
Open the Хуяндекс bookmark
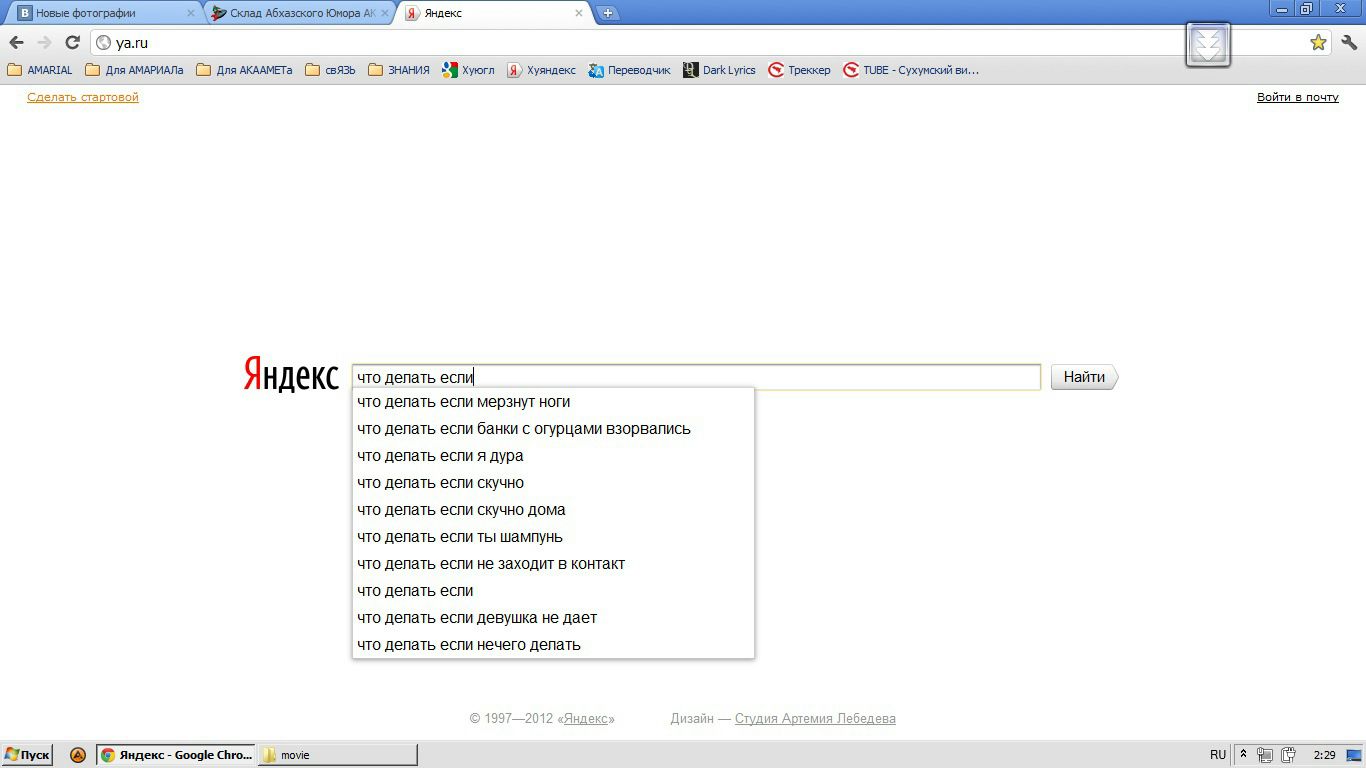(x=541, y=70)
